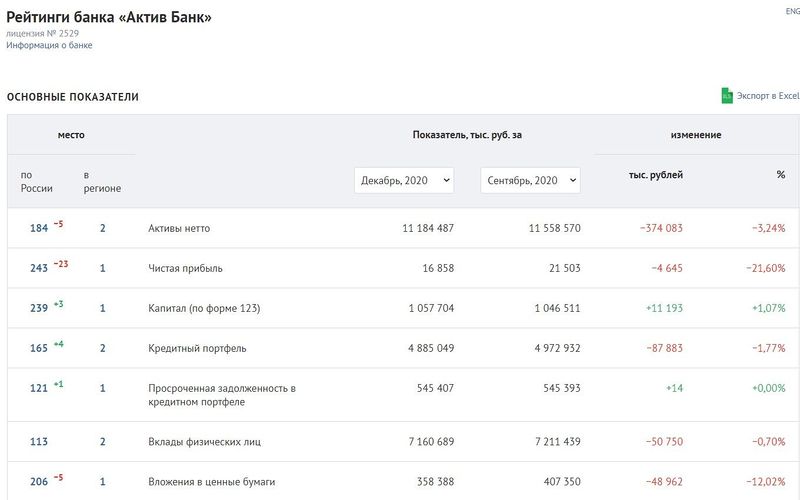800x500 pixels.
Task: Open region rank 1 in Вложения в ценные бумаги row
Action: tap(103, 481)
